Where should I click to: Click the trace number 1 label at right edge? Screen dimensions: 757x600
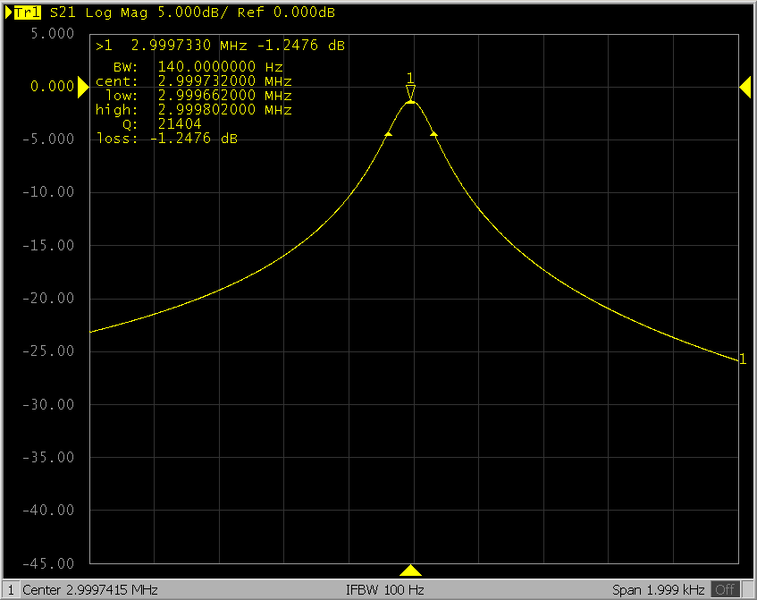point(741,359)
